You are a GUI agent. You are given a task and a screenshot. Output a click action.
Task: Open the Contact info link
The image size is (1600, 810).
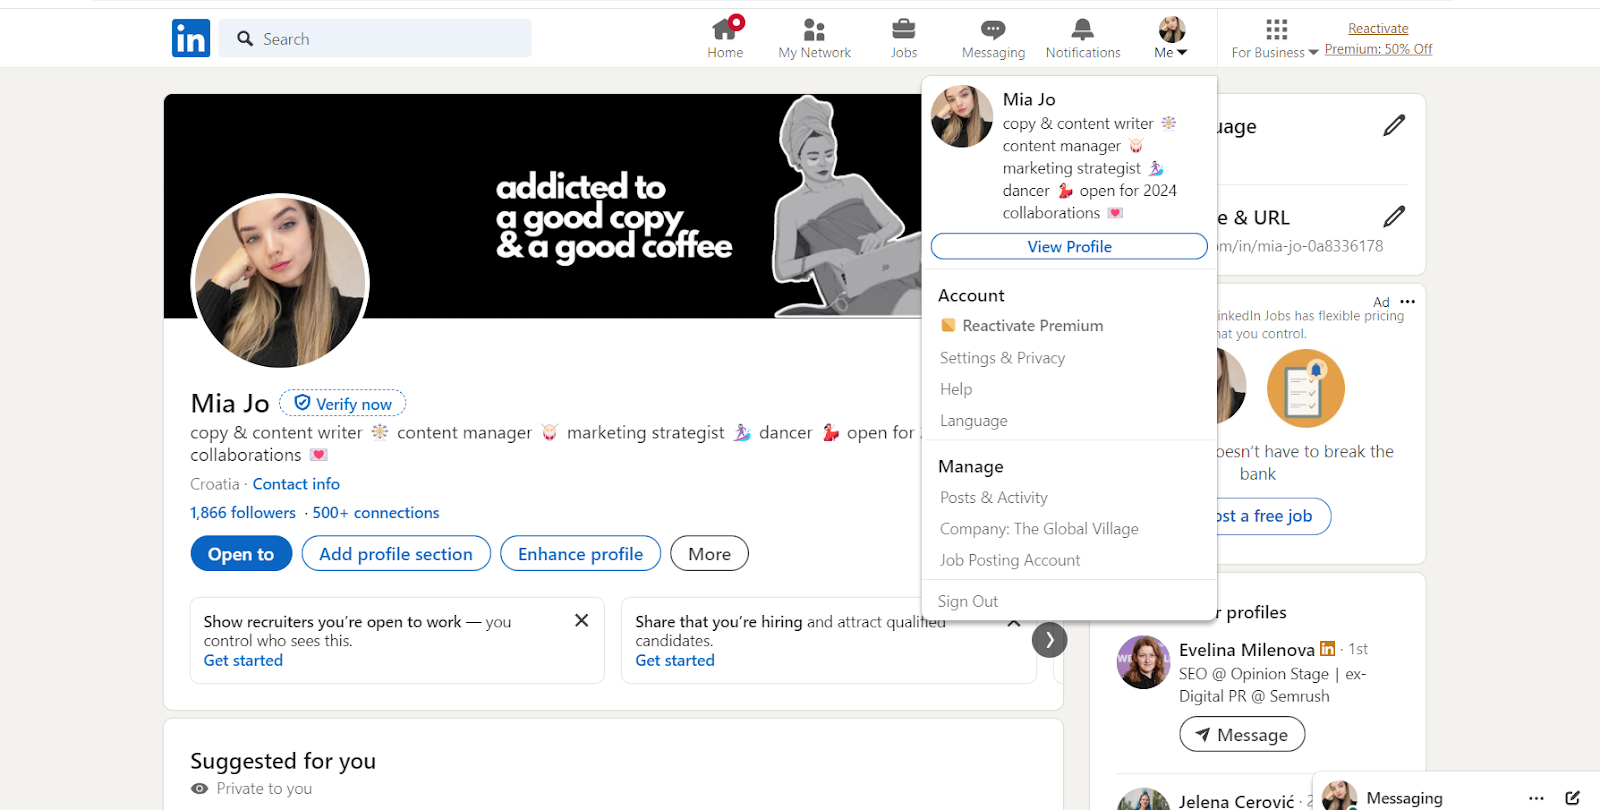click(296, 484)
